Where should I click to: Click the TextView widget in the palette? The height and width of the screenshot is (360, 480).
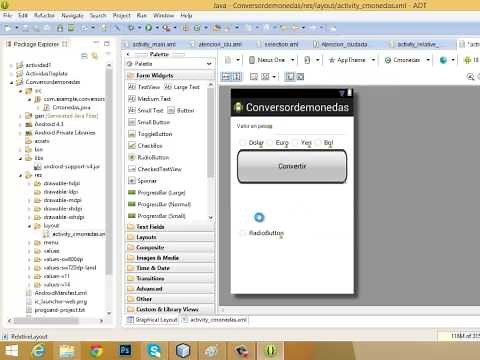point(144,87)
